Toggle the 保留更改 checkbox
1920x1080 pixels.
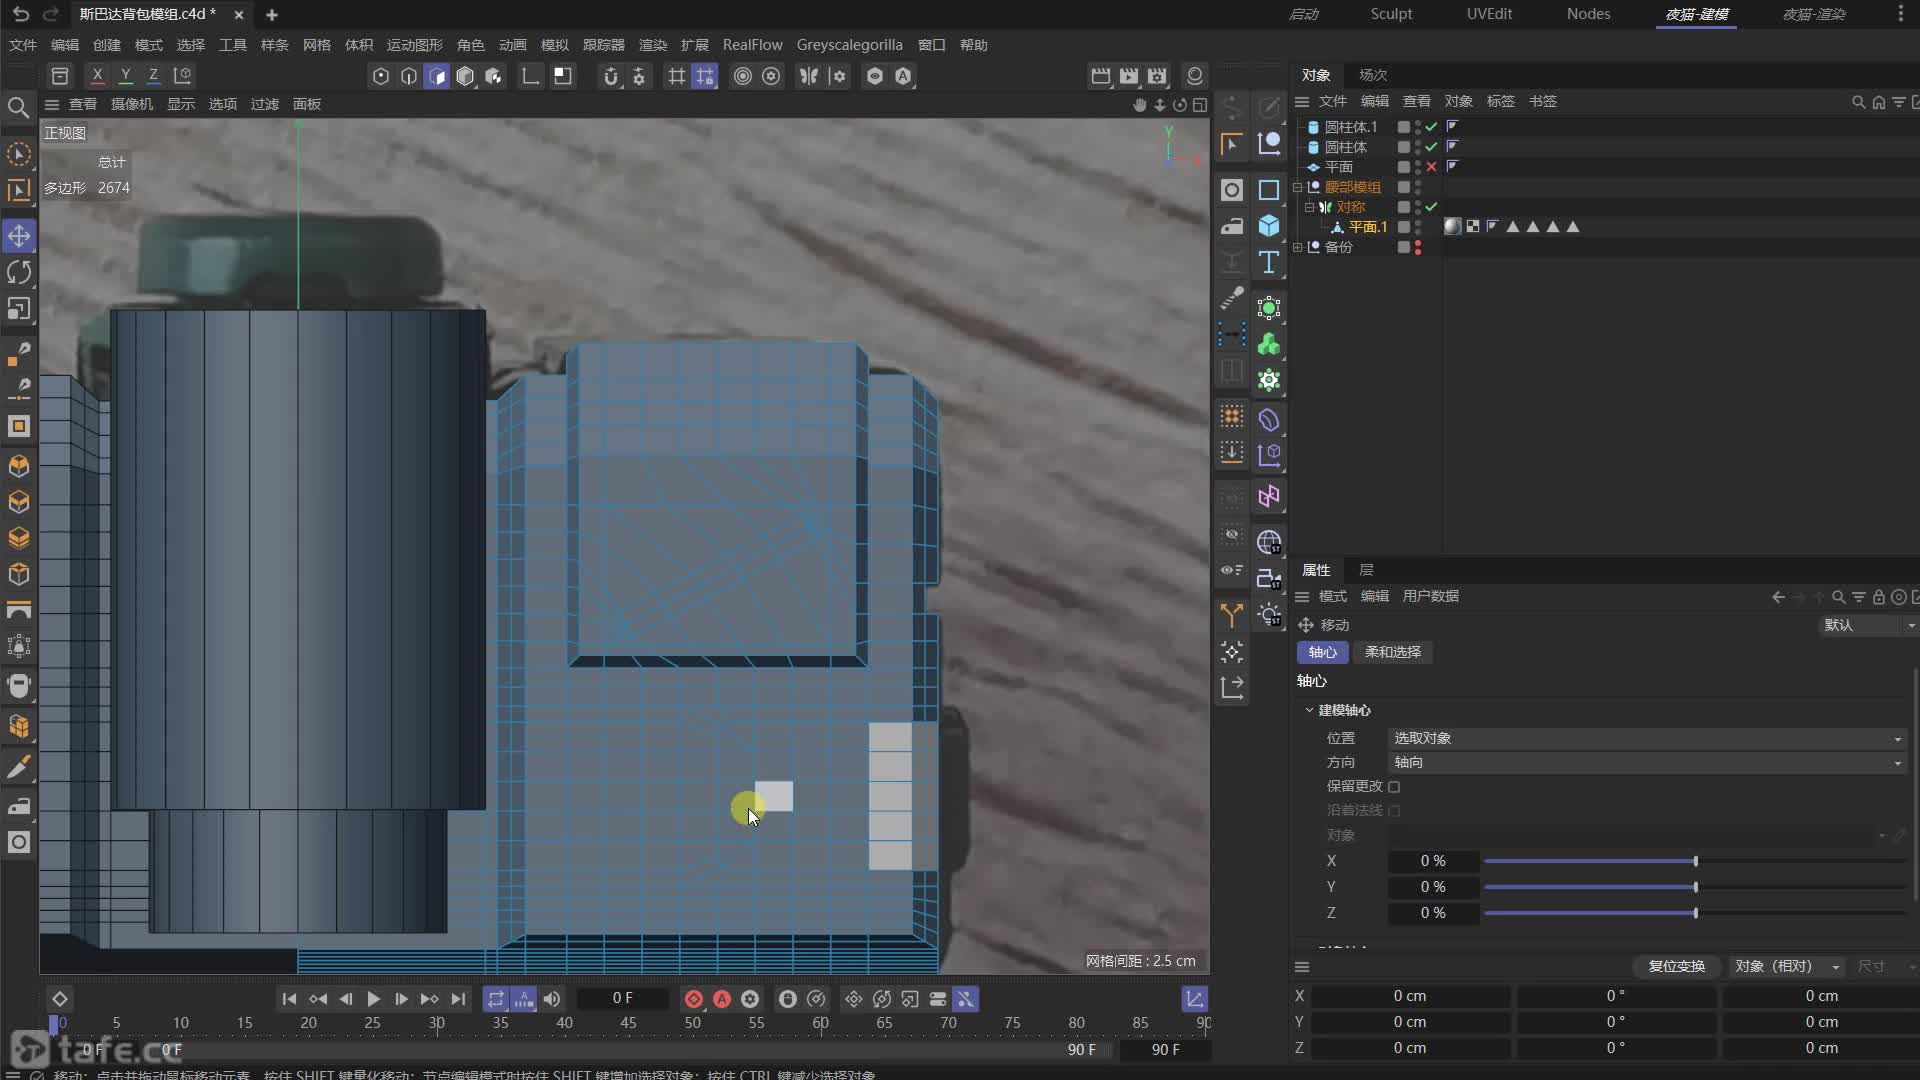pos(1394,787)
